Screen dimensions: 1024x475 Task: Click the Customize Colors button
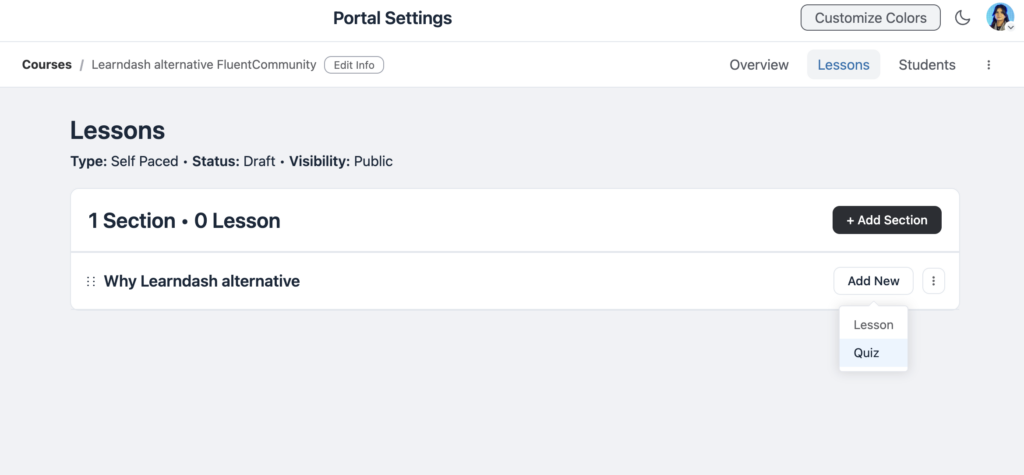pos(871,18)
